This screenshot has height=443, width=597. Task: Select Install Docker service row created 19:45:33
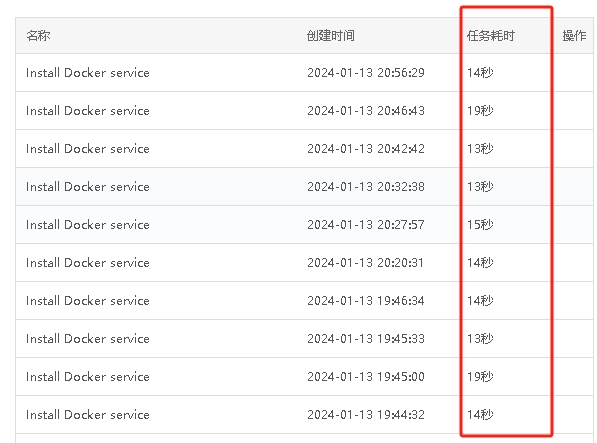point(304,338)
